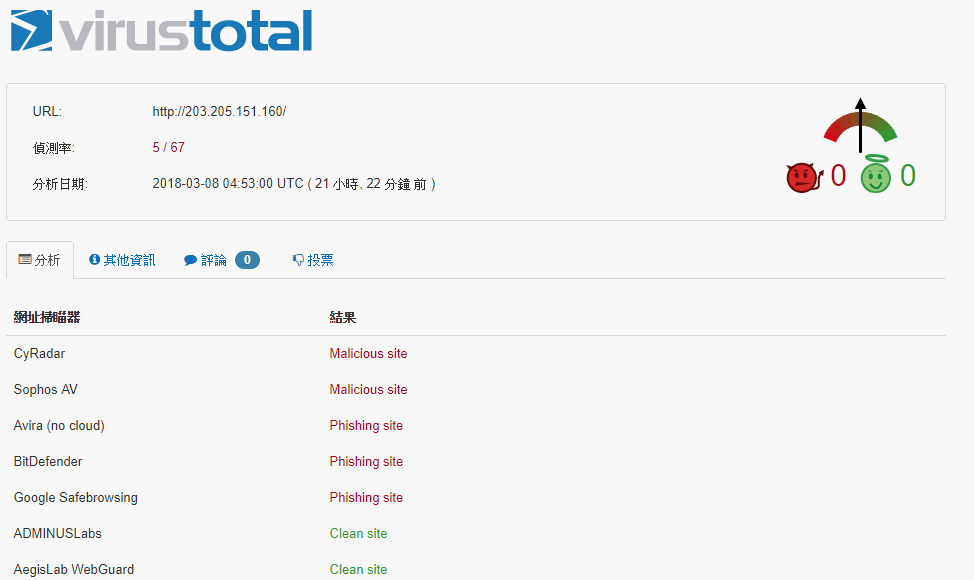Open the 投票 votes tab
The image size is (974, 580).
coord(313,260)
